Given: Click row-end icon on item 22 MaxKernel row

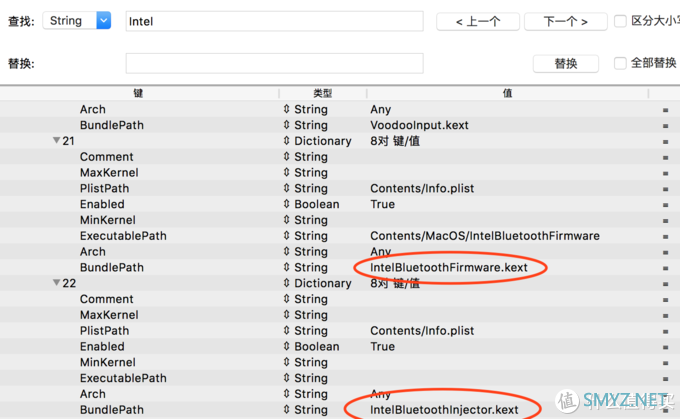Looking at the screenshot, I should click(665, 316).
